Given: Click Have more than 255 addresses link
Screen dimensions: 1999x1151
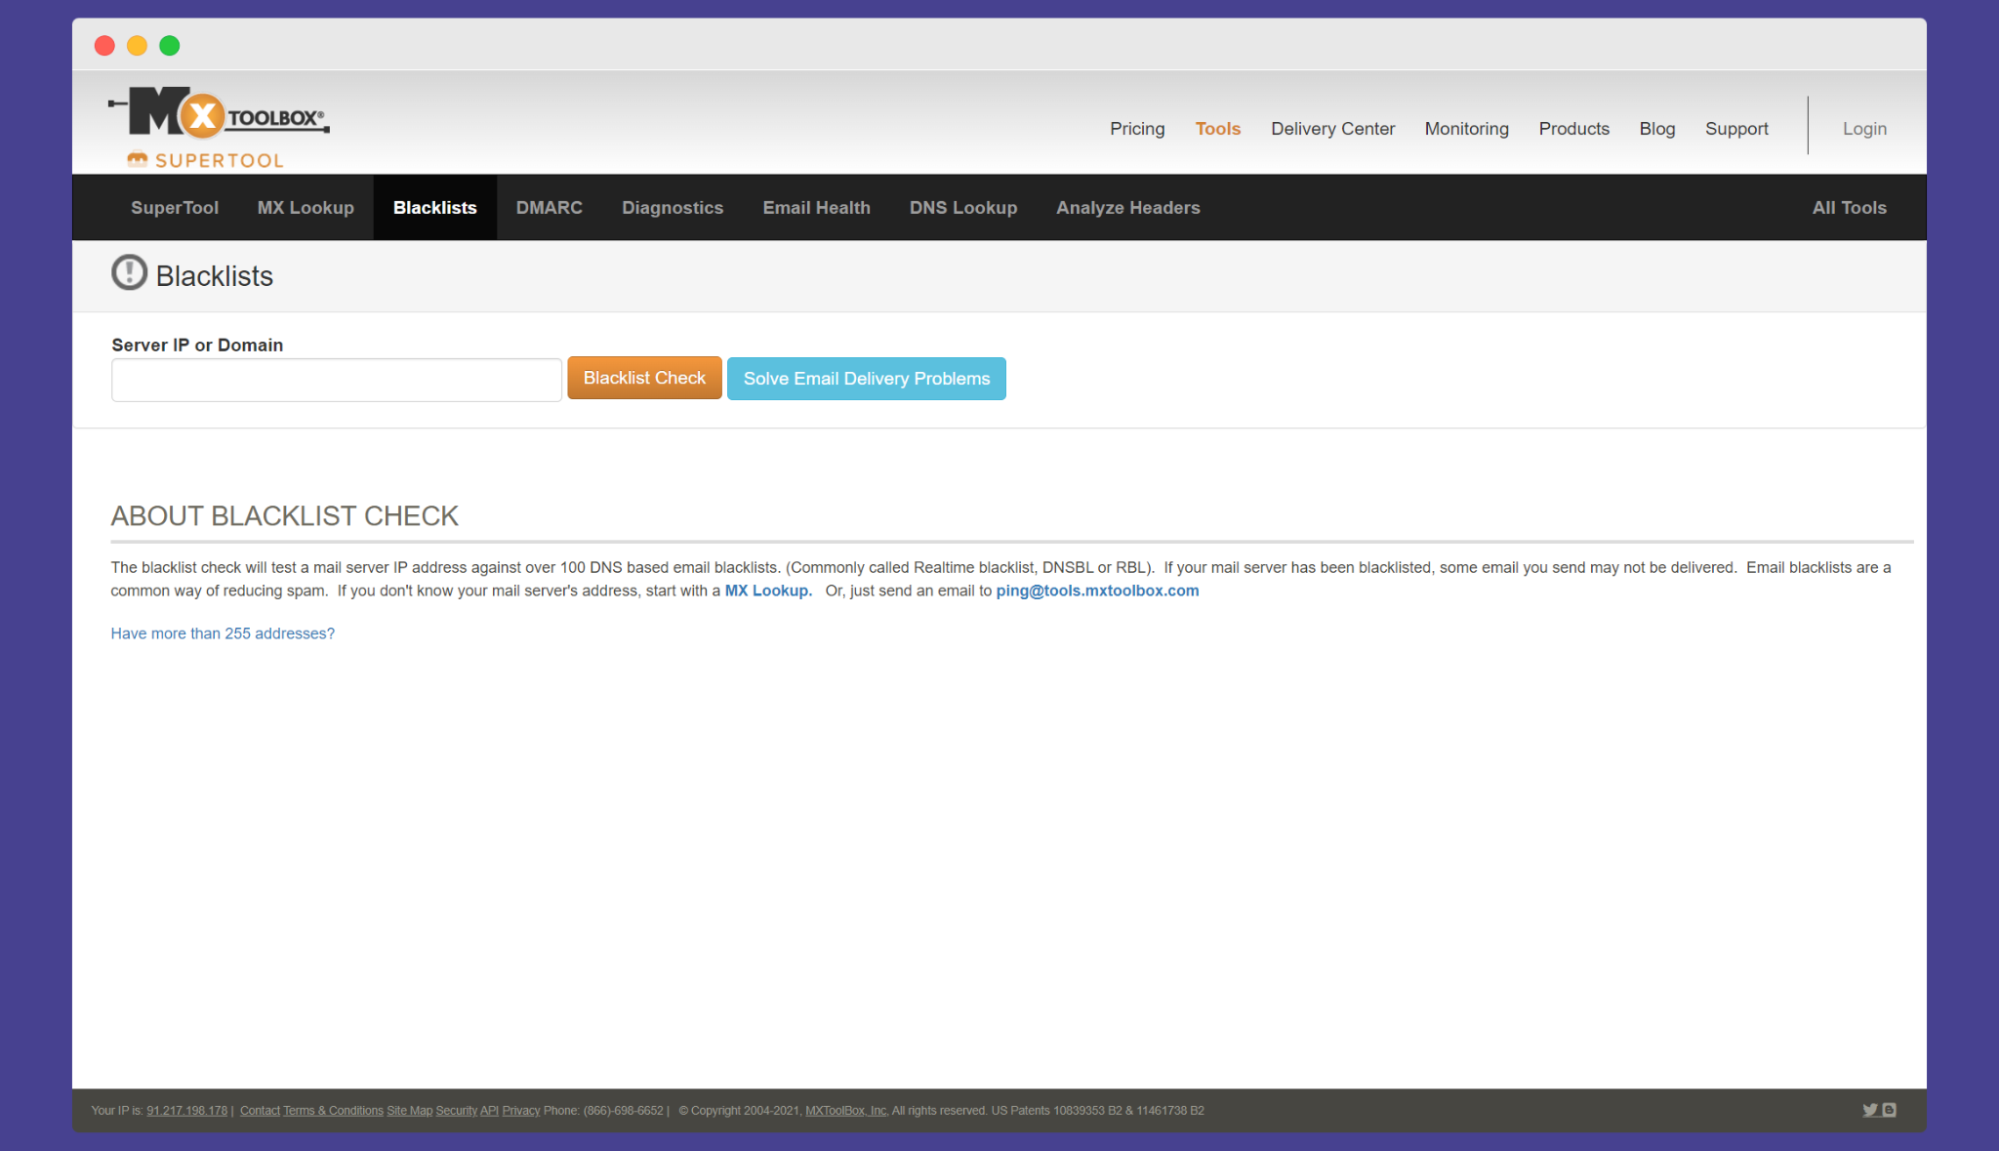Looking at the screenshot, I should tap(222, 633).
